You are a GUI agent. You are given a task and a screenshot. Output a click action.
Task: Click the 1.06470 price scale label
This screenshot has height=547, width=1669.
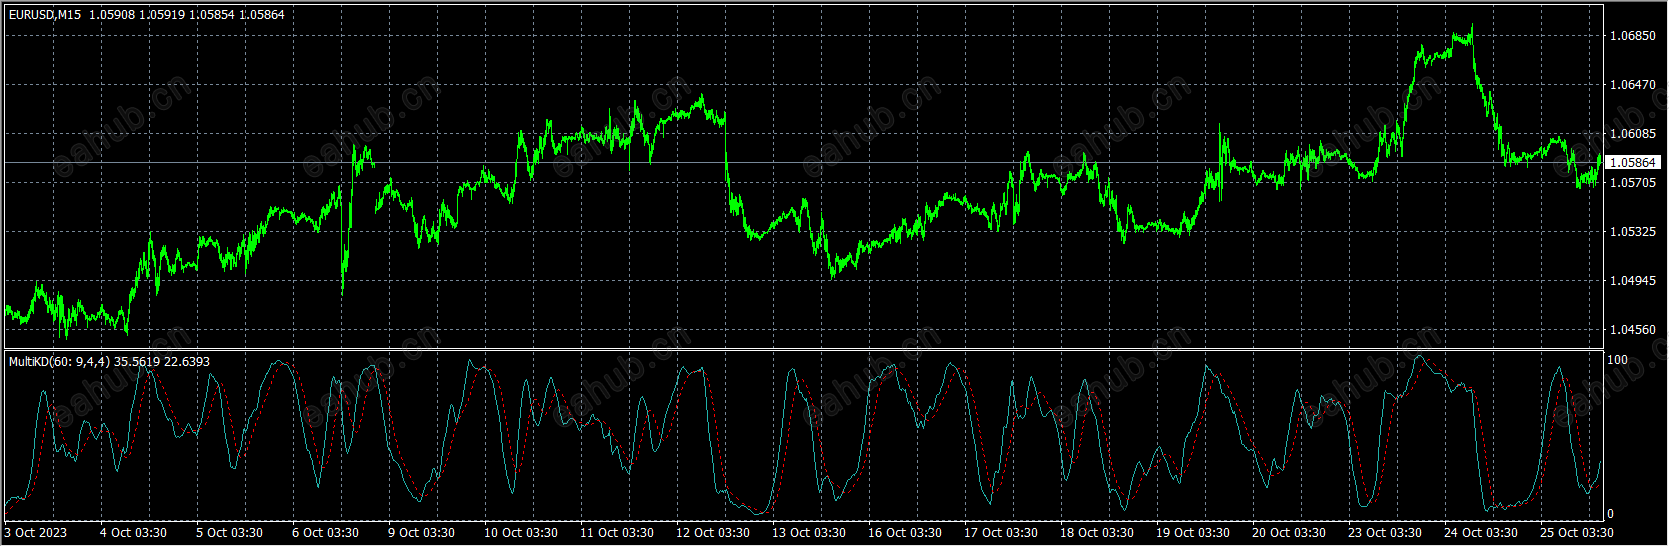1633,85
